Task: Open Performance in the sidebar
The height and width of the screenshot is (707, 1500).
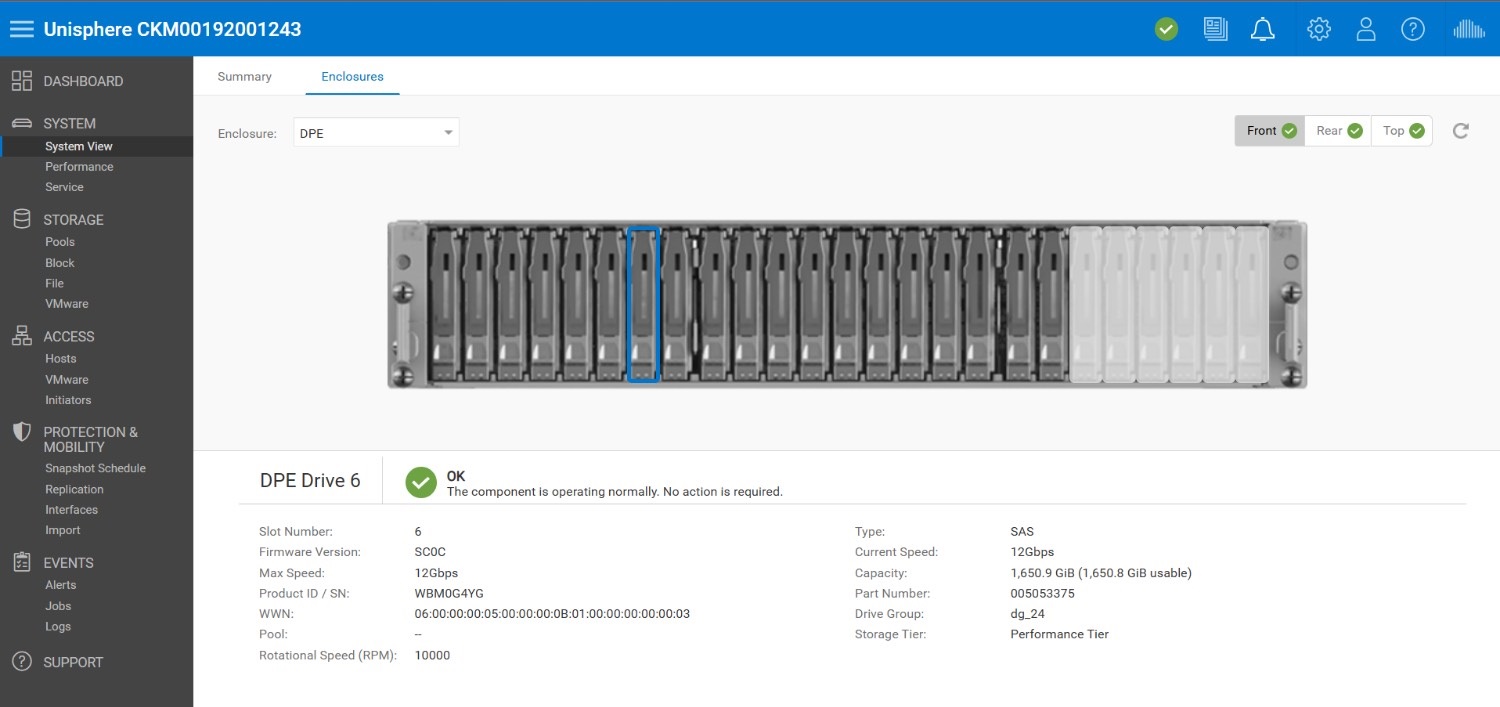Action: coord(79,167)
